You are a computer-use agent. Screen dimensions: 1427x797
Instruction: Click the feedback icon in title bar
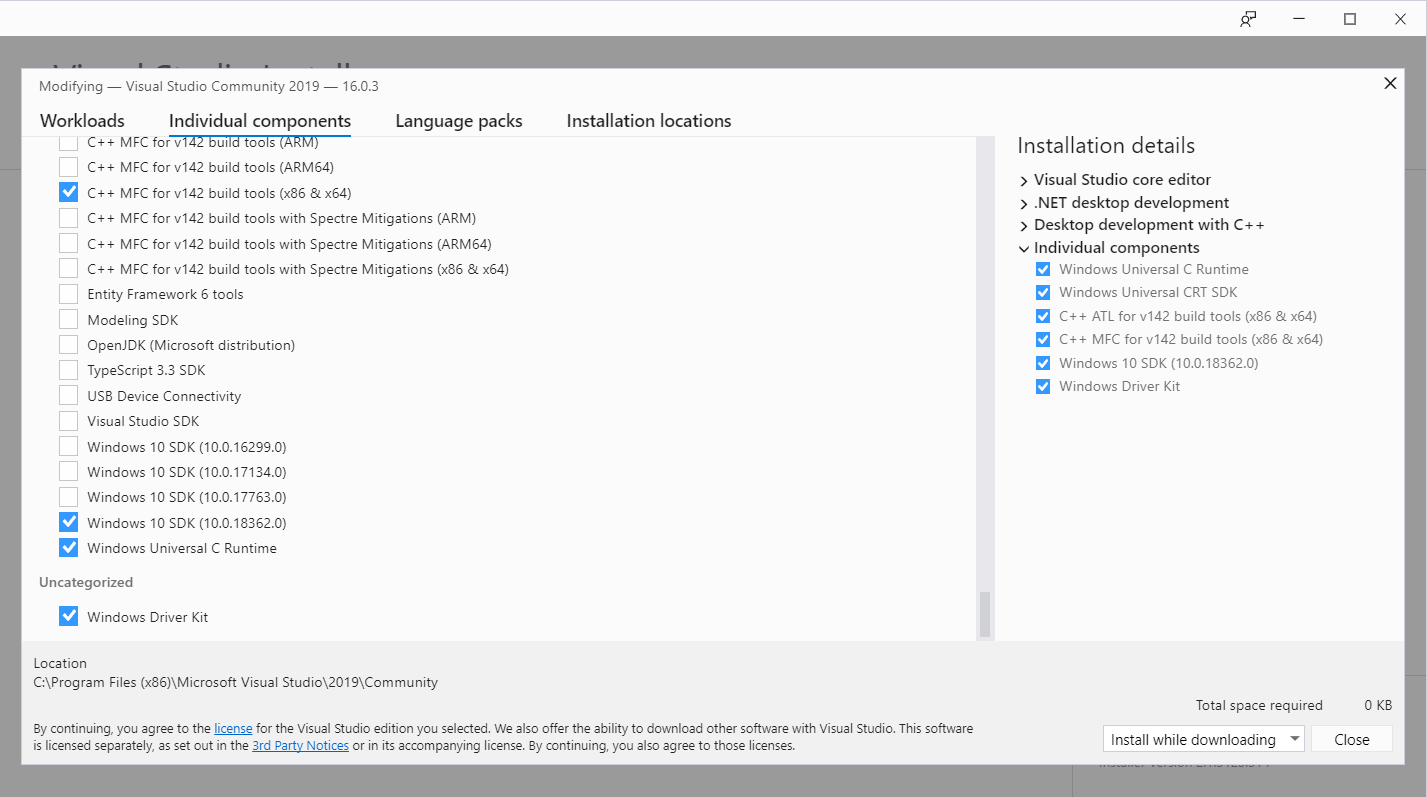point(1248,19)
